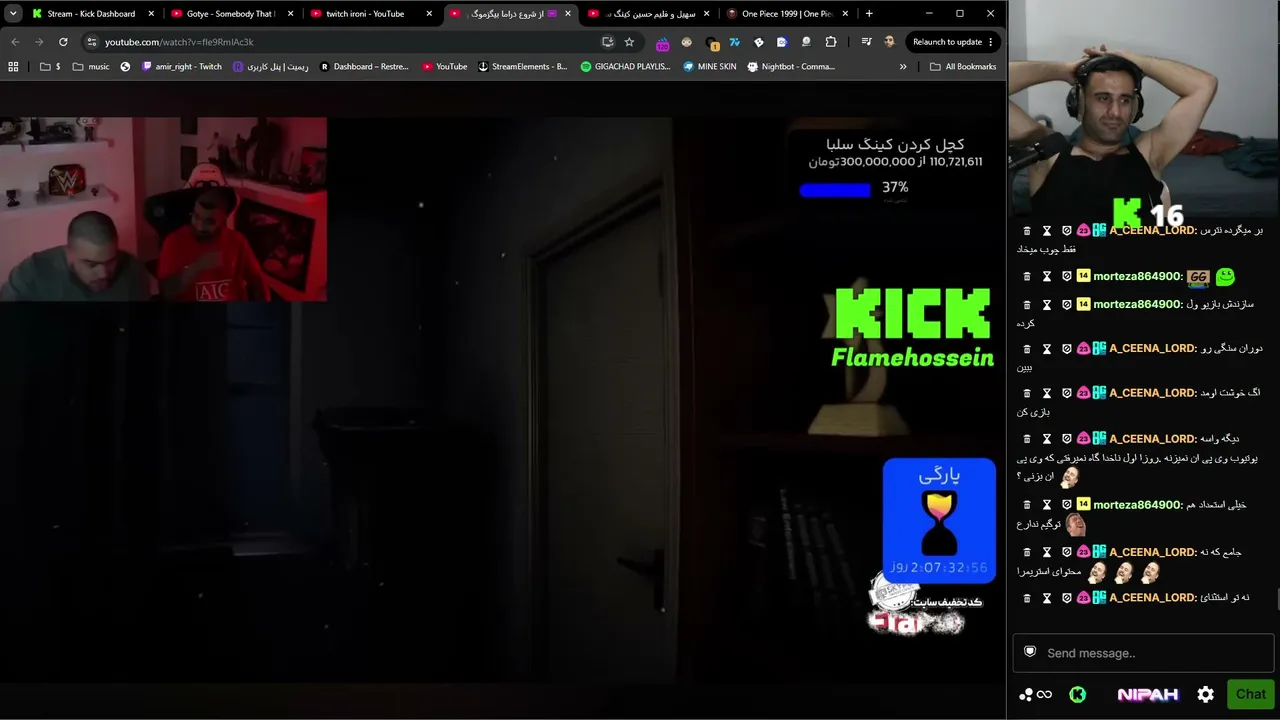Viewport: 1280px width, 720px height.
Task: Open the GIGACHAD PLAYLIST bookmark
Action: (x=626, y=67)
